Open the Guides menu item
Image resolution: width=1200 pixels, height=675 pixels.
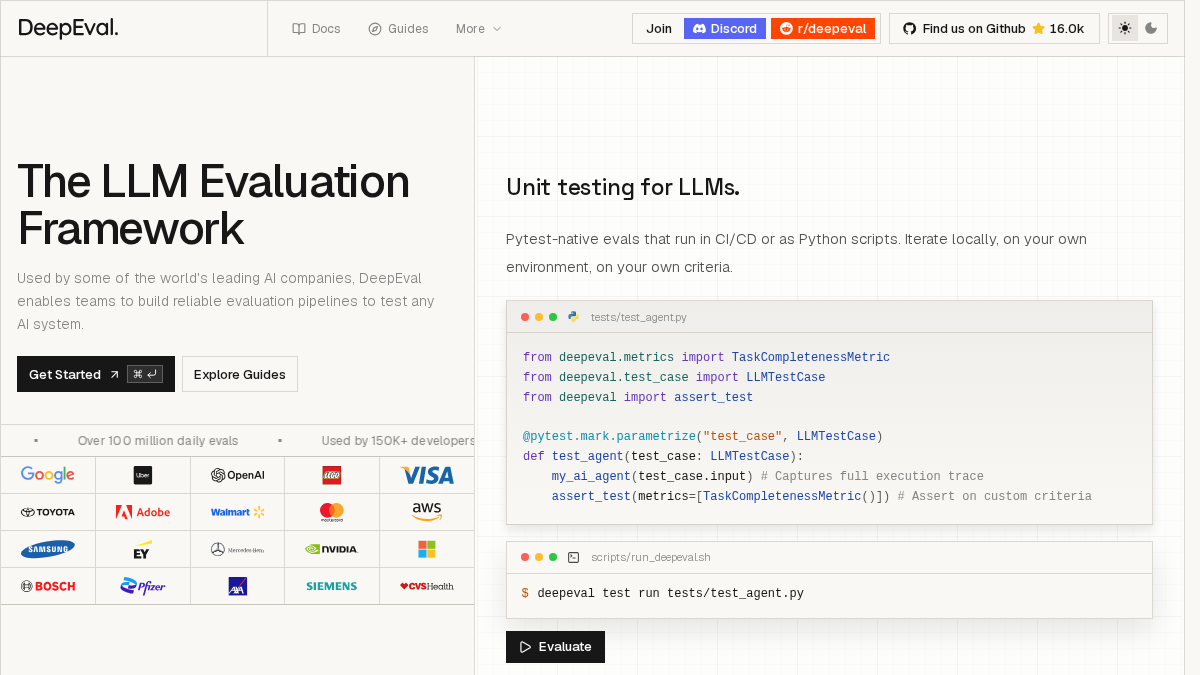(398, 29)
